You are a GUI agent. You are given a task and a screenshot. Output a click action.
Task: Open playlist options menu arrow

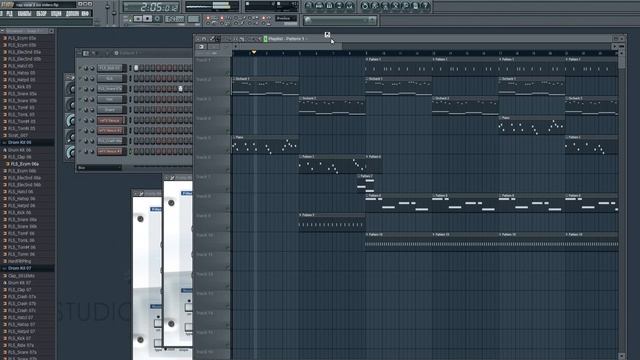[198, 39]
